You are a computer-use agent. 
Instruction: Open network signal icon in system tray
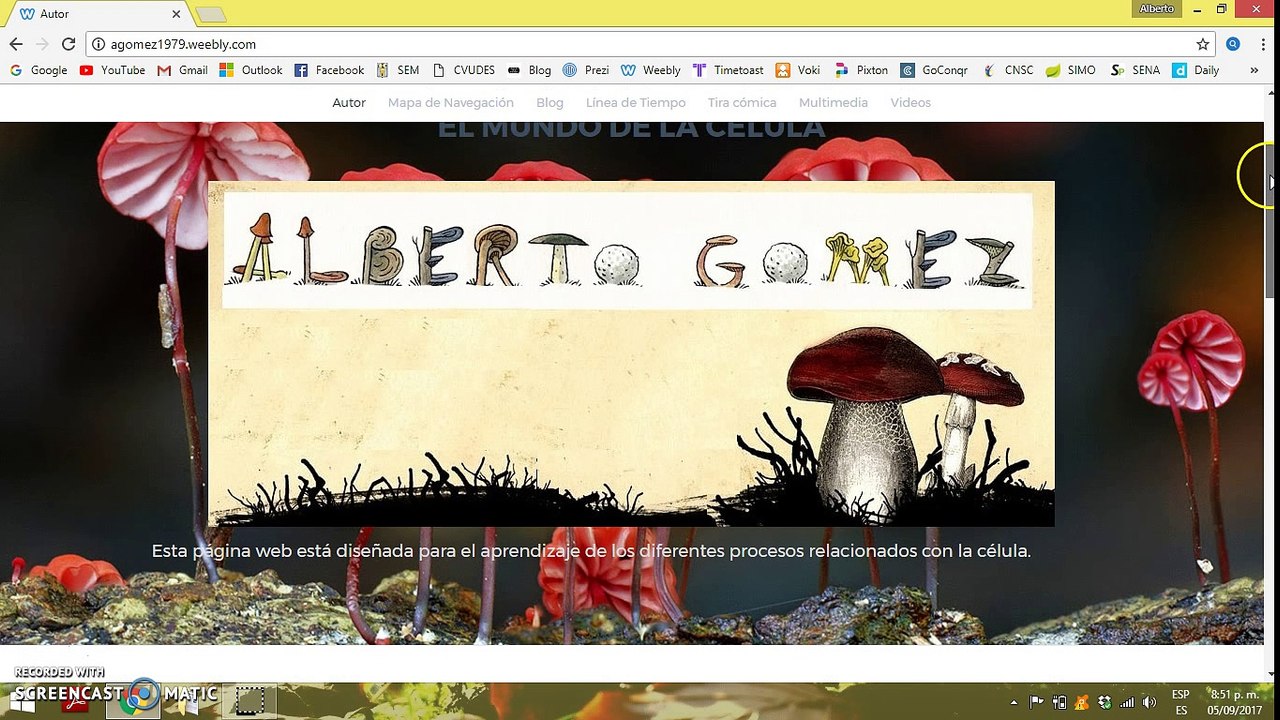point(1127,702)
